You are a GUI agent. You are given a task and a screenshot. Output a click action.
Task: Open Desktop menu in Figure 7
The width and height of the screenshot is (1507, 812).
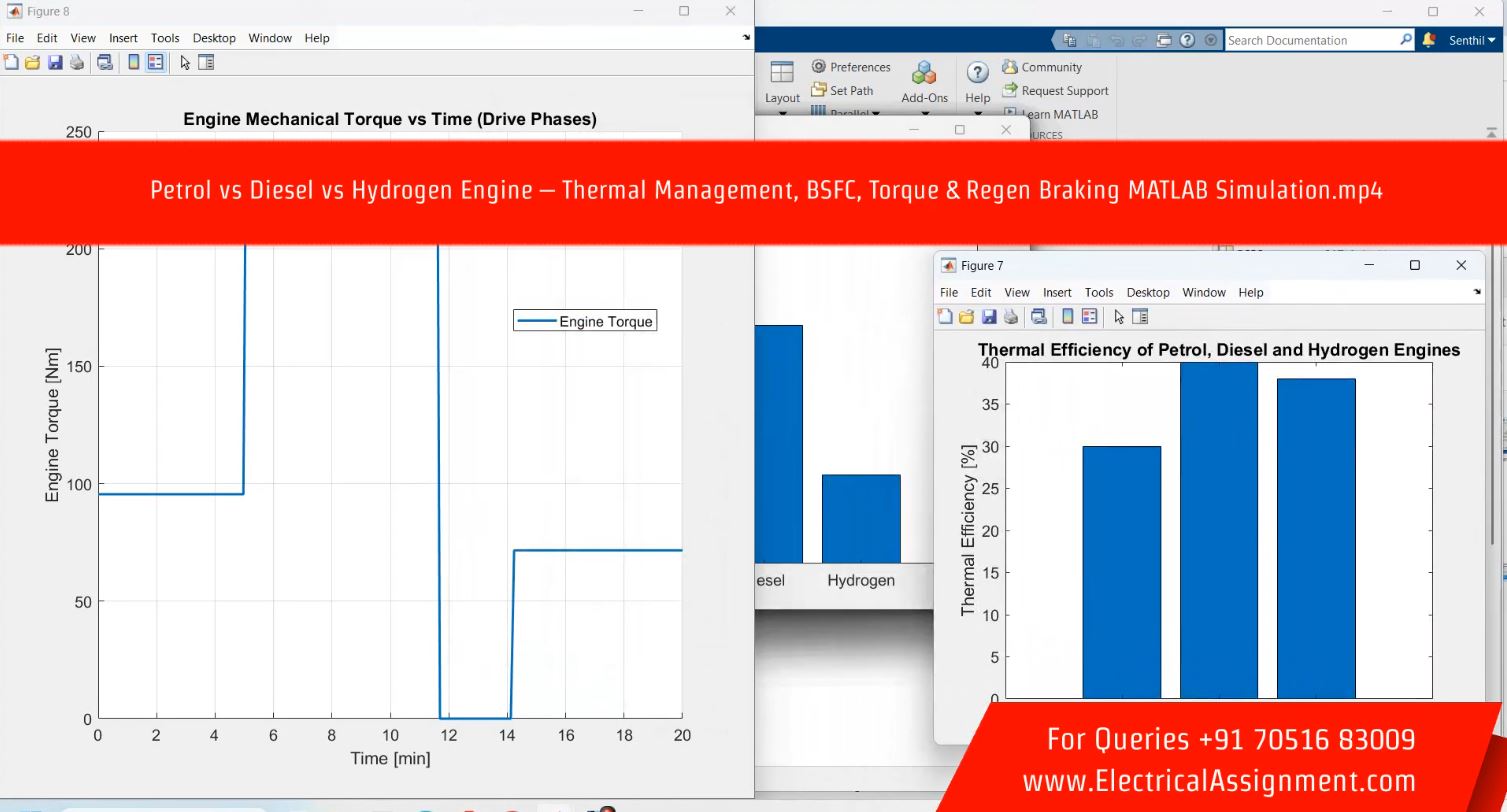coord(1148,293)
